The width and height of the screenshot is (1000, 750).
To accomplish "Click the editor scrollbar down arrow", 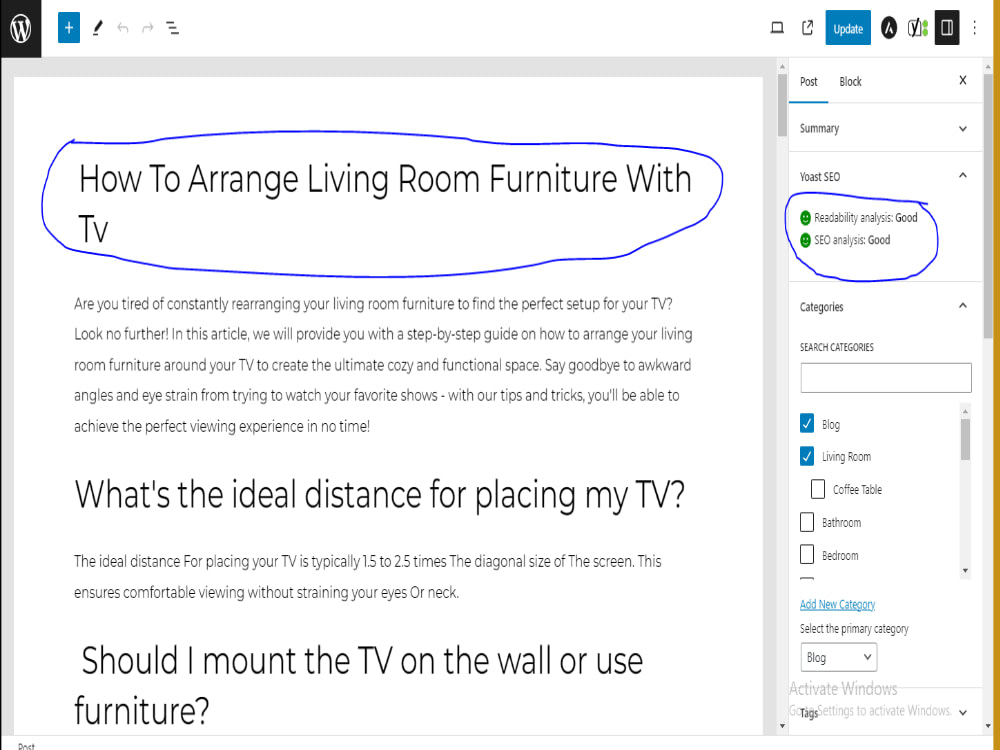I will (x=783, y=726).
